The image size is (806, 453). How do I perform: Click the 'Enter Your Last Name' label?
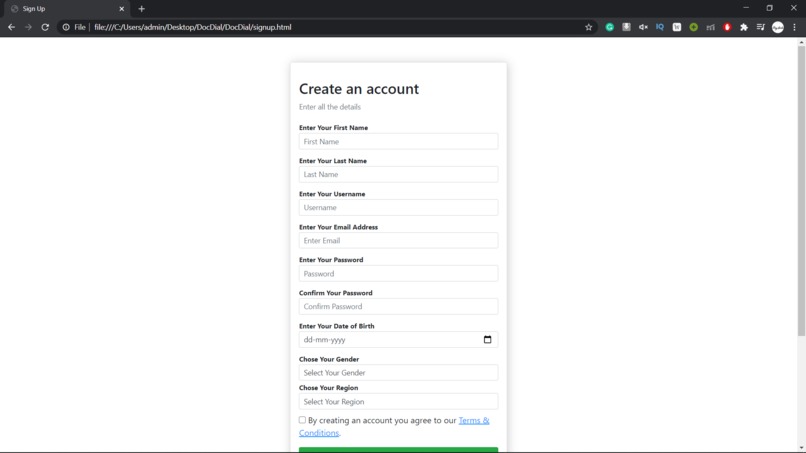click(x=333, y=161)
